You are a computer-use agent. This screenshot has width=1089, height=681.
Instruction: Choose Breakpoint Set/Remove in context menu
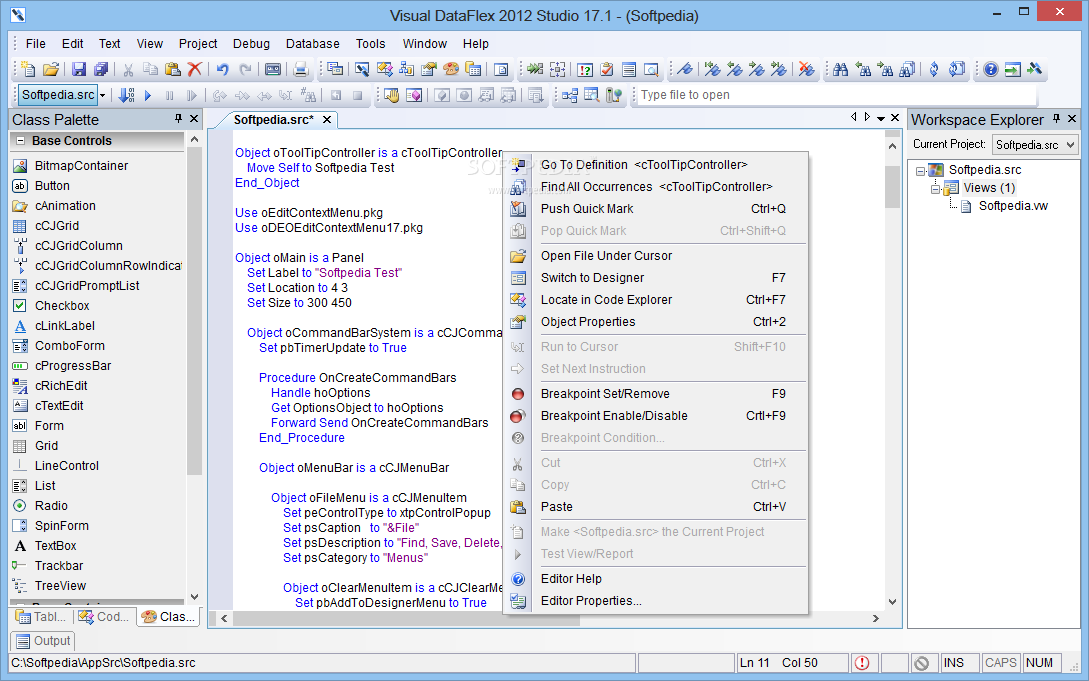[656, 394]
